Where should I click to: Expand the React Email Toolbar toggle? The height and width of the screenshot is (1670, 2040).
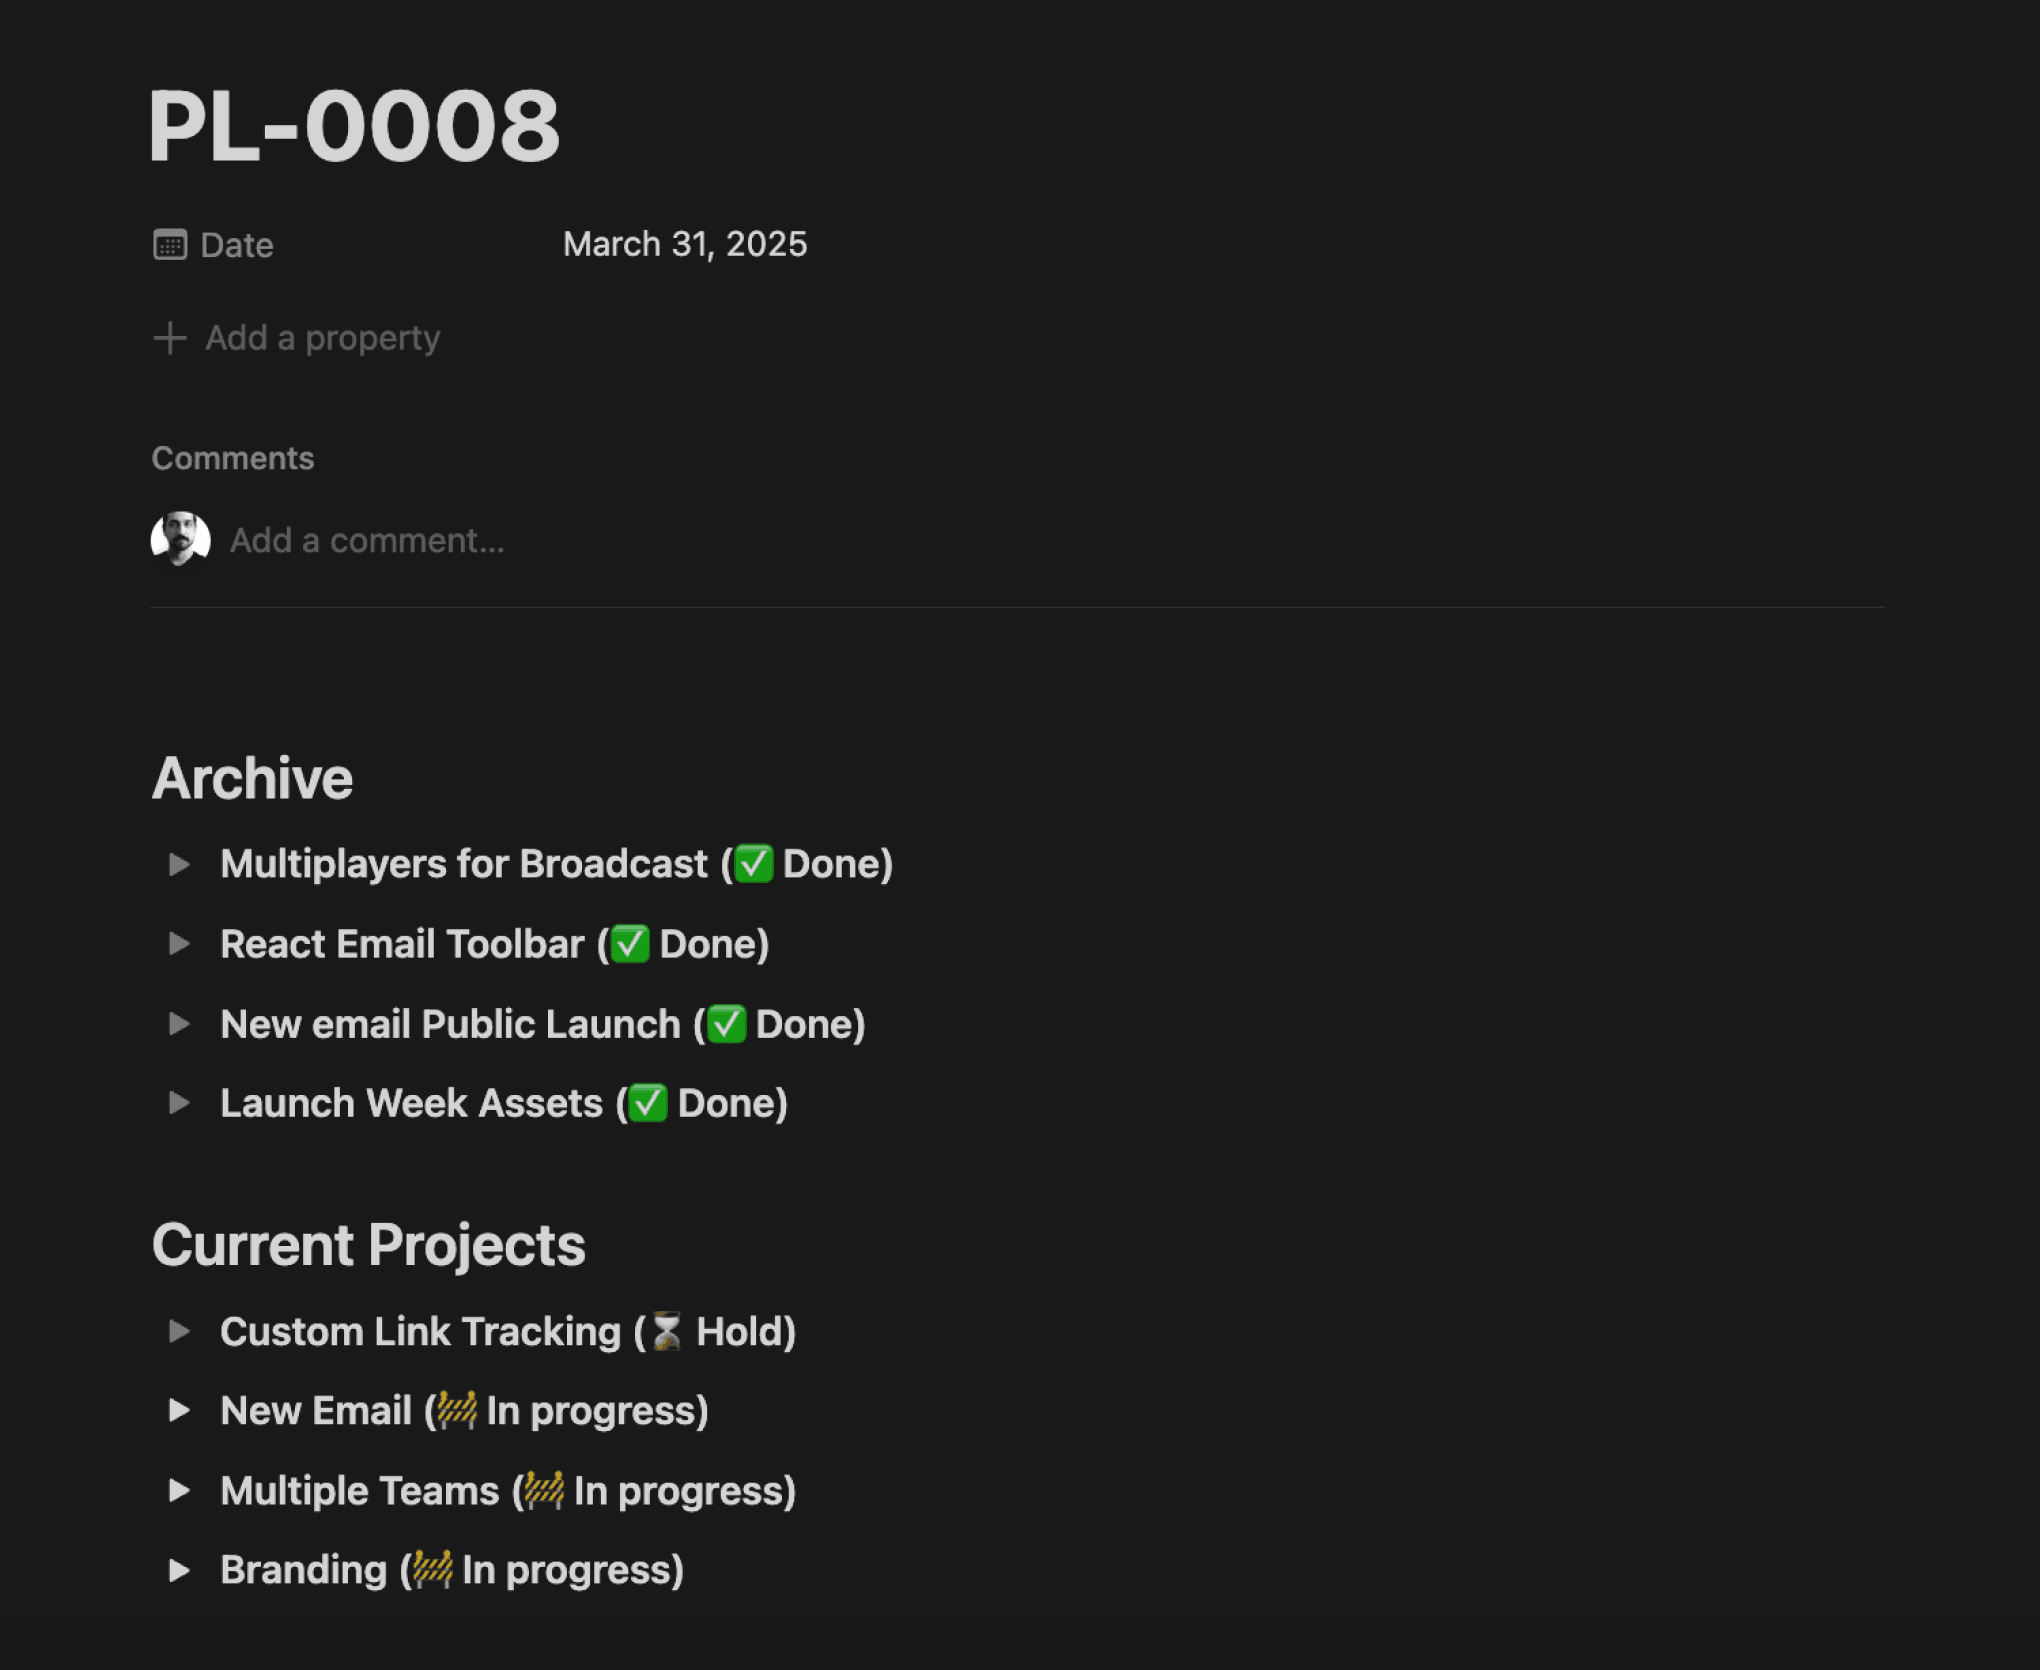179,944
